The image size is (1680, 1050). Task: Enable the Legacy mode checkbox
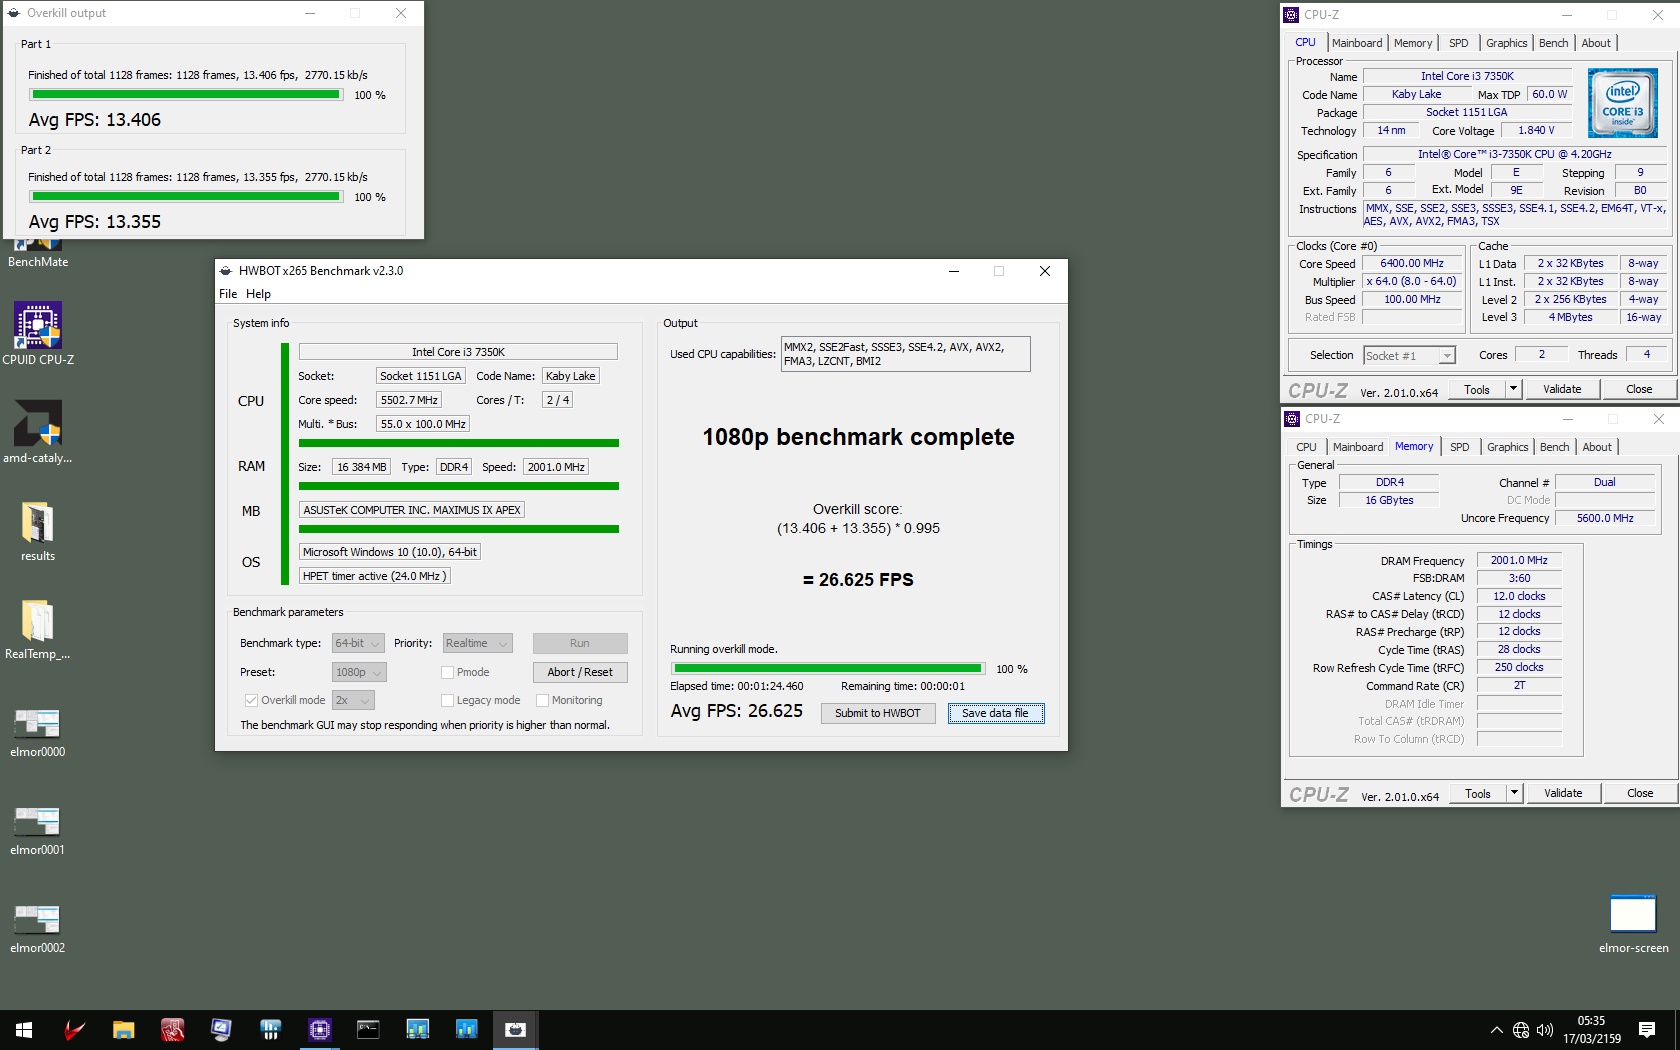coord(447,700)
